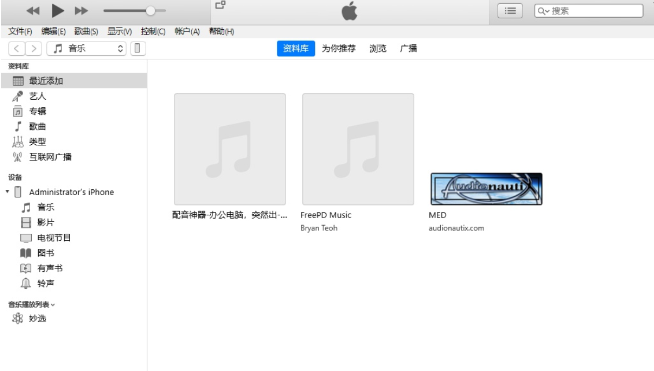Collapse the 音乐播放列表 section chevron
The image size is (654, 371).
pyautogui.click(x=53, y=305)
